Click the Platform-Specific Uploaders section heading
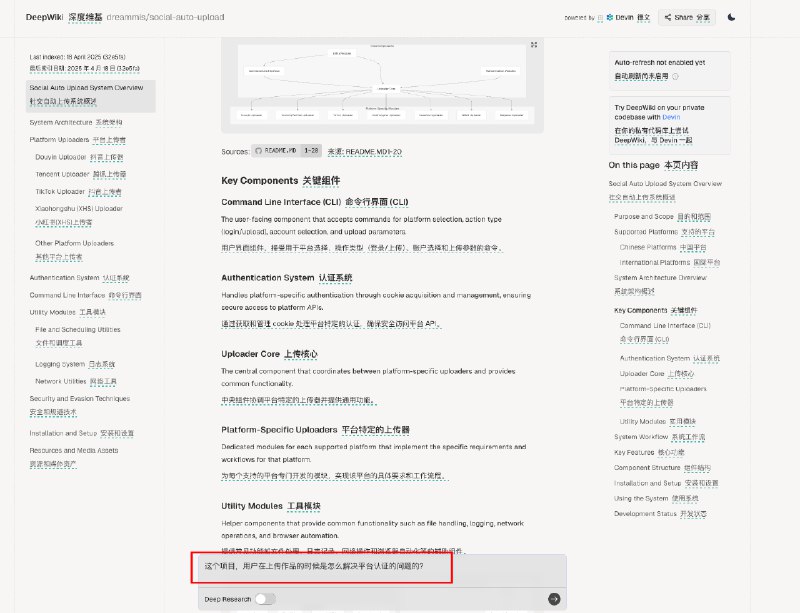 [315, 430]
